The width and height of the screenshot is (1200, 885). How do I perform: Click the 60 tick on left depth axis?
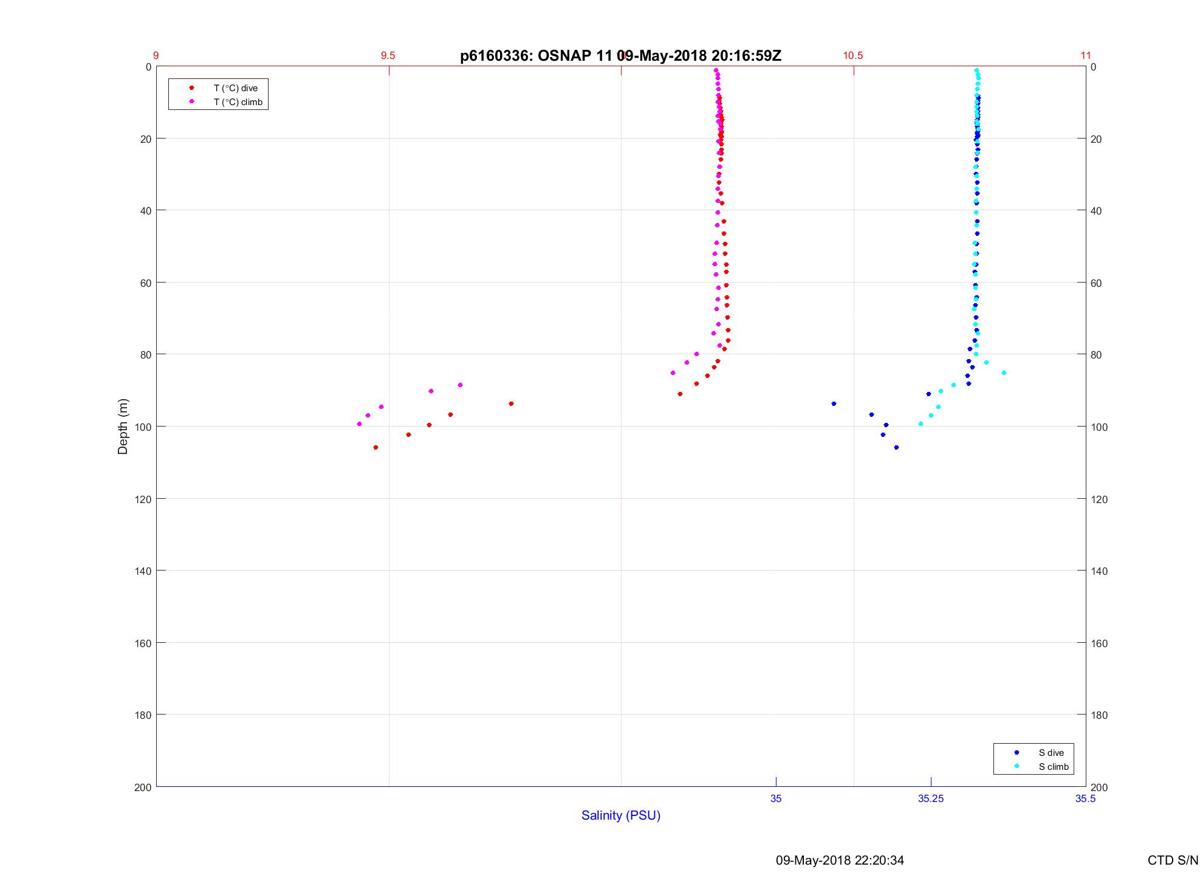pos(145,283)
